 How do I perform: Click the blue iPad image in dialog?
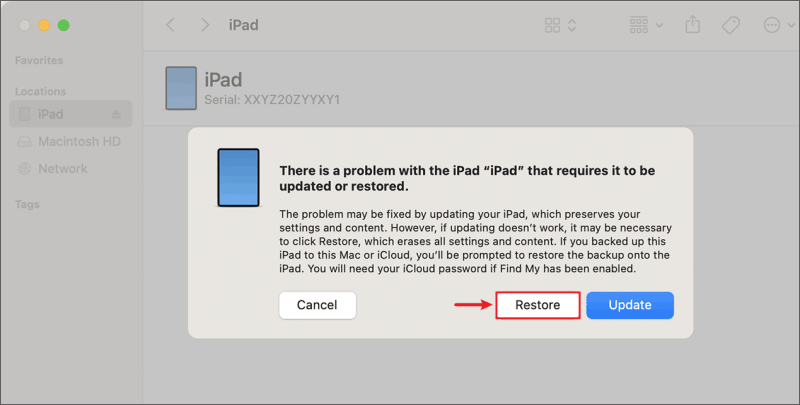[238, 178]
